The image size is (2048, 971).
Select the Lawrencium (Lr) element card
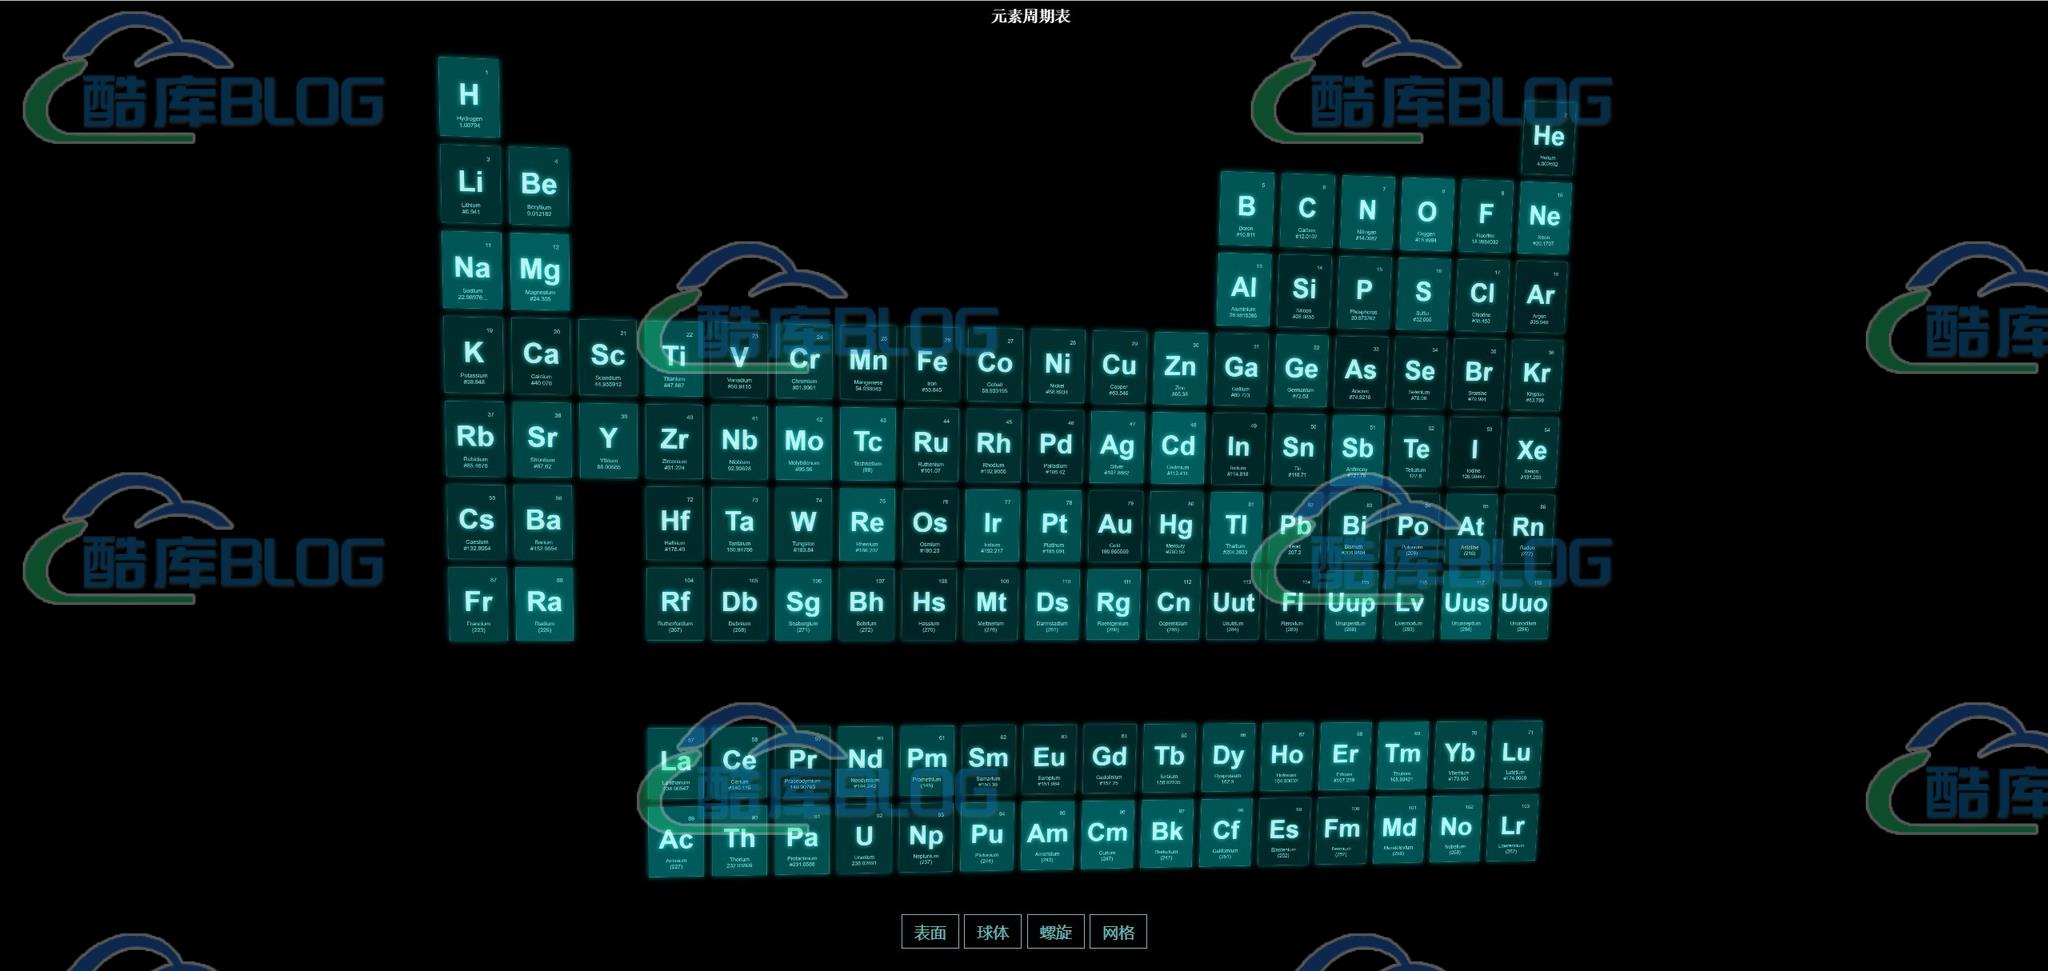1512,828
